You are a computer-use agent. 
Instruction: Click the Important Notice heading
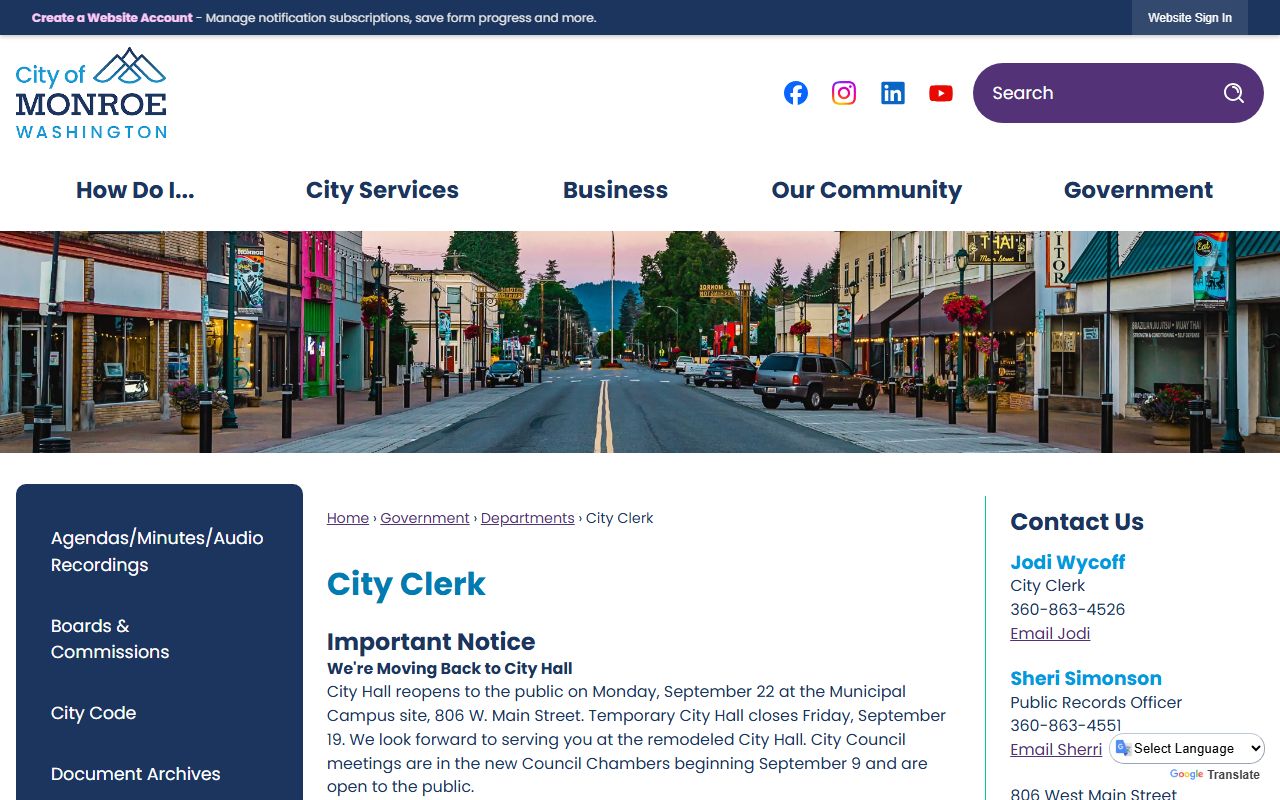click(x=431, y=642)
